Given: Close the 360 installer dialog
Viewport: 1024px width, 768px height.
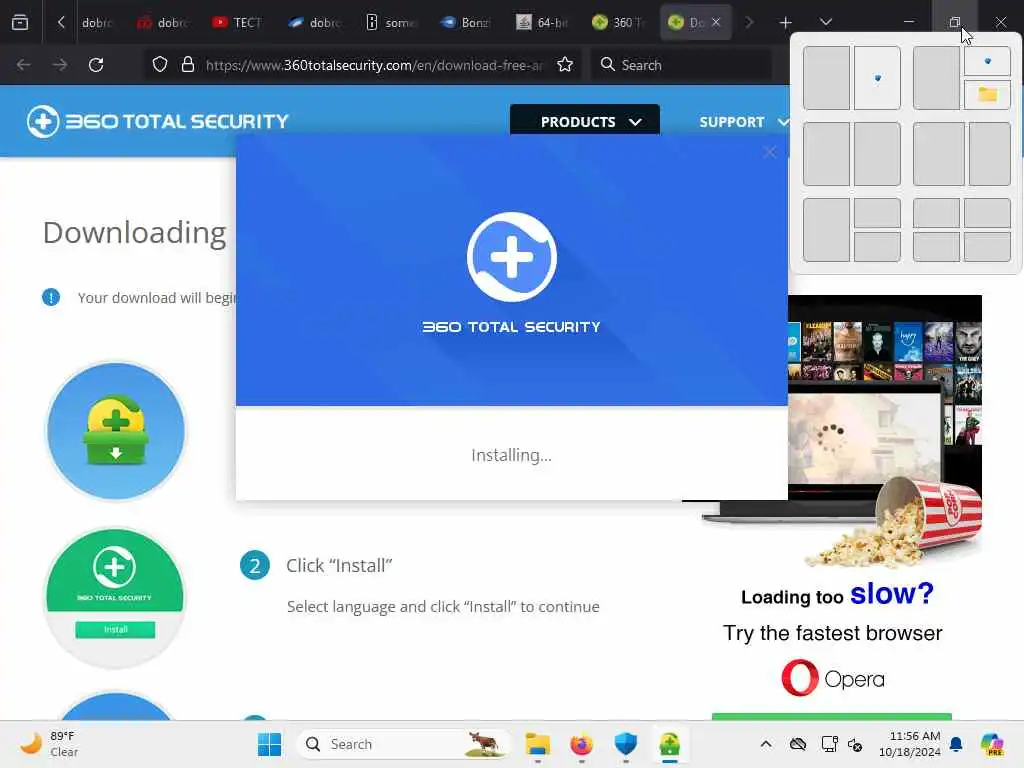Looking at the screenshot, I should [769, 152].
